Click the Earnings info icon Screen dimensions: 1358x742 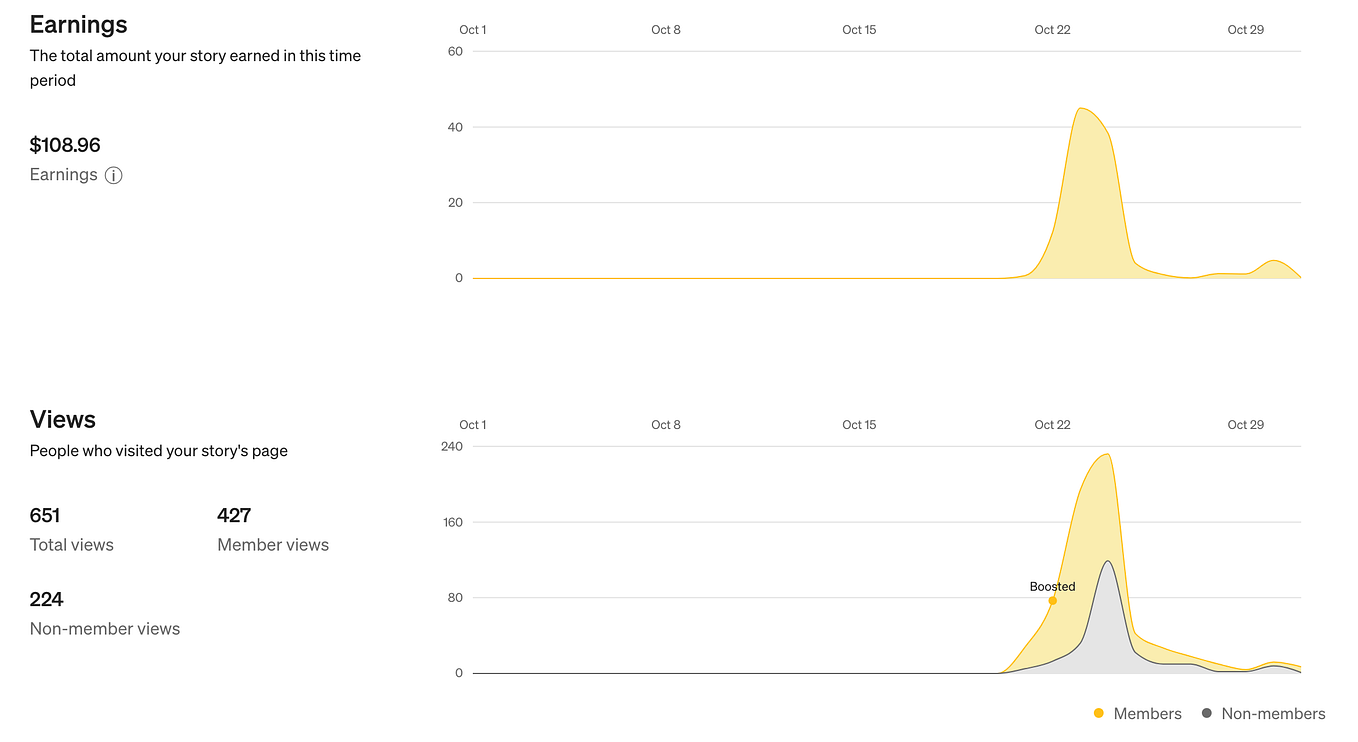tap(114, 176)
